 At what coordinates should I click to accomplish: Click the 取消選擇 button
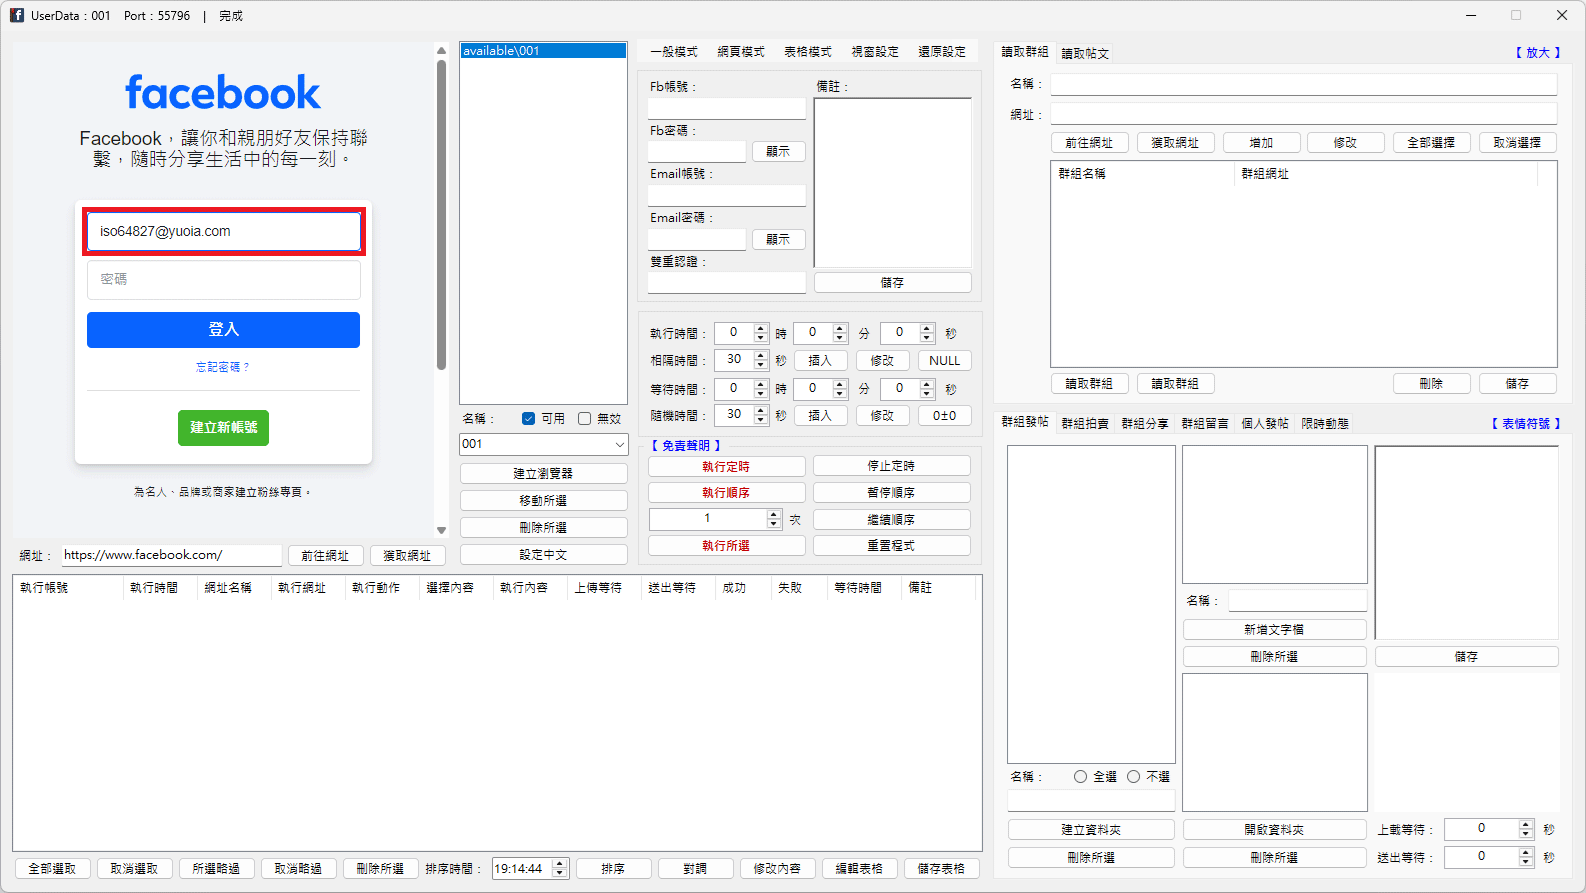(x=1517, y=143)
